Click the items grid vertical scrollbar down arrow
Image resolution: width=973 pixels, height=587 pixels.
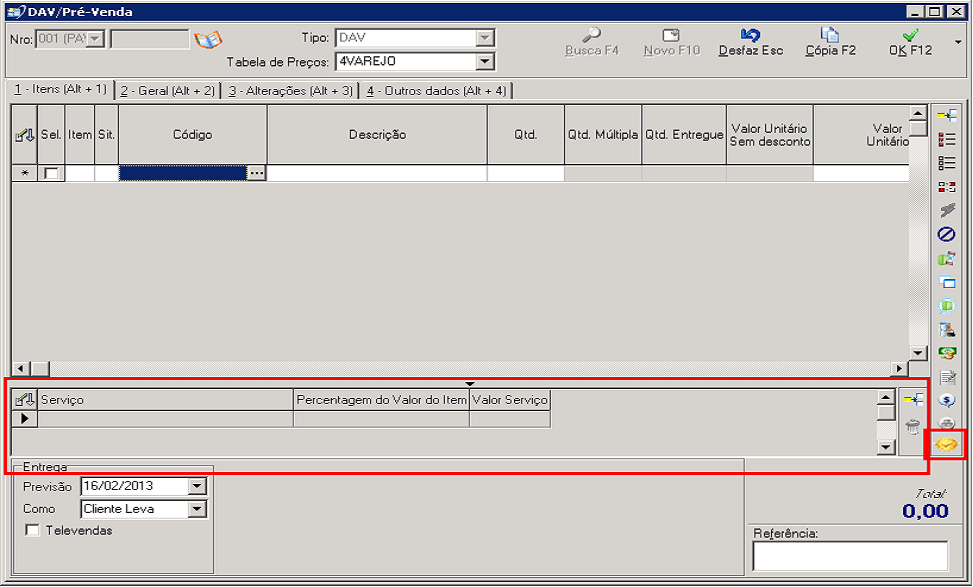918,353
